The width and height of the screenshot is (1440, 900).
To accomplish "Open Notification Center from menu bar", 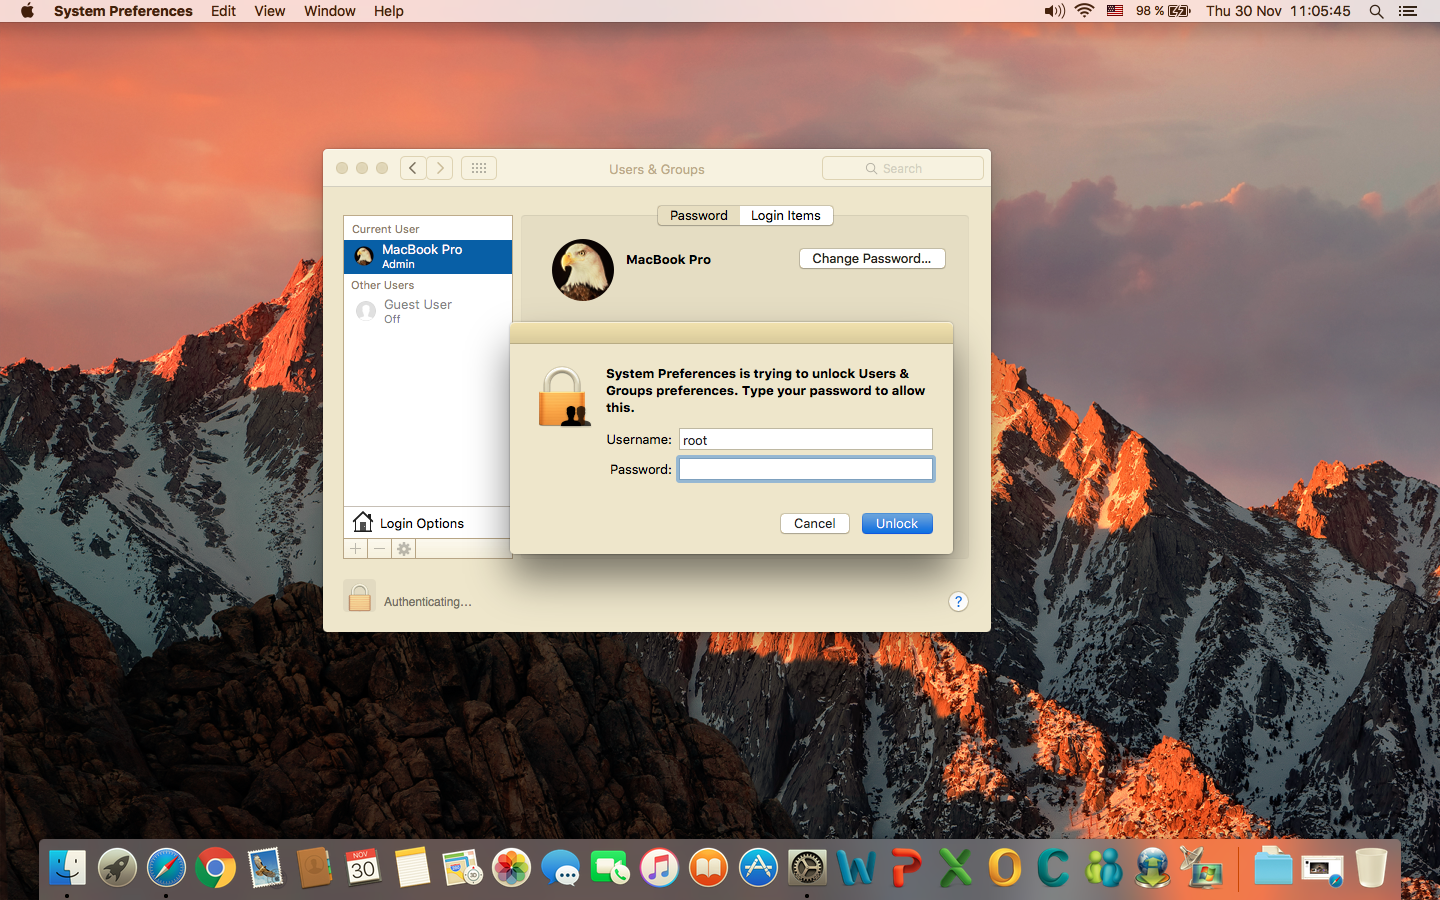I will pyautogui.click(x=1408, y=11).
